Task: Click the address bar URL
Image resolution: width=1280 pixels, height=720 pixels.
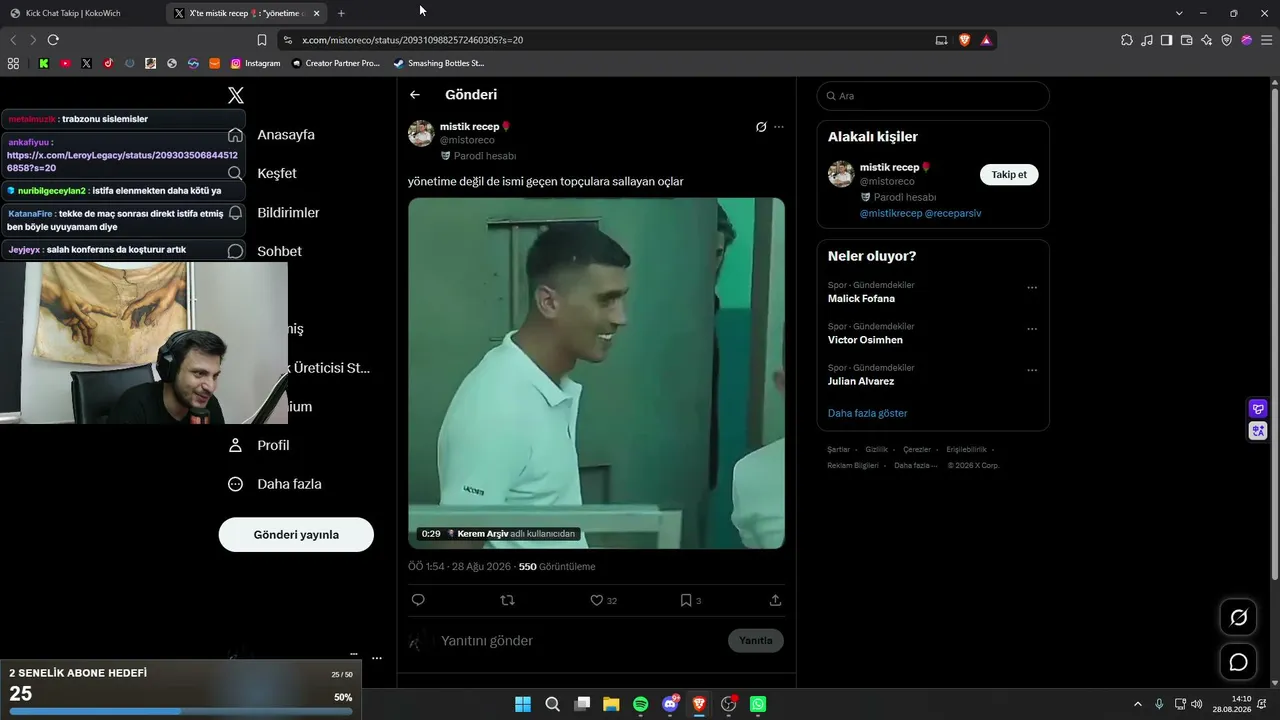Action: pyautogui.click(x=412, y=40)
